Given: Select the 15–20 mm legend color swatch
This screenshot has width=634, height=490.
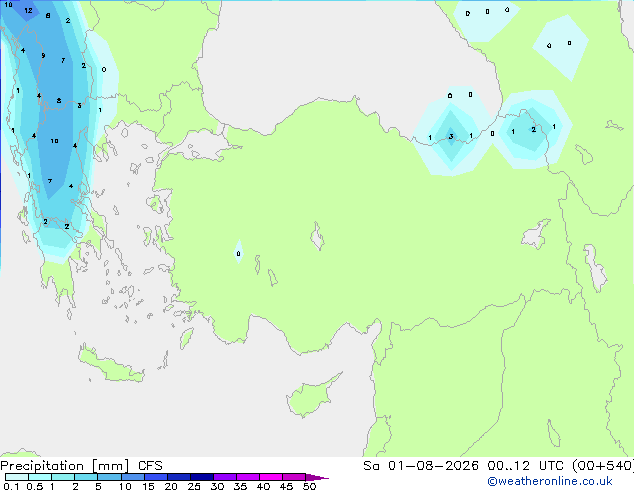Looking at the screenshot, I should pyautogui.click(x=155, y=477).
